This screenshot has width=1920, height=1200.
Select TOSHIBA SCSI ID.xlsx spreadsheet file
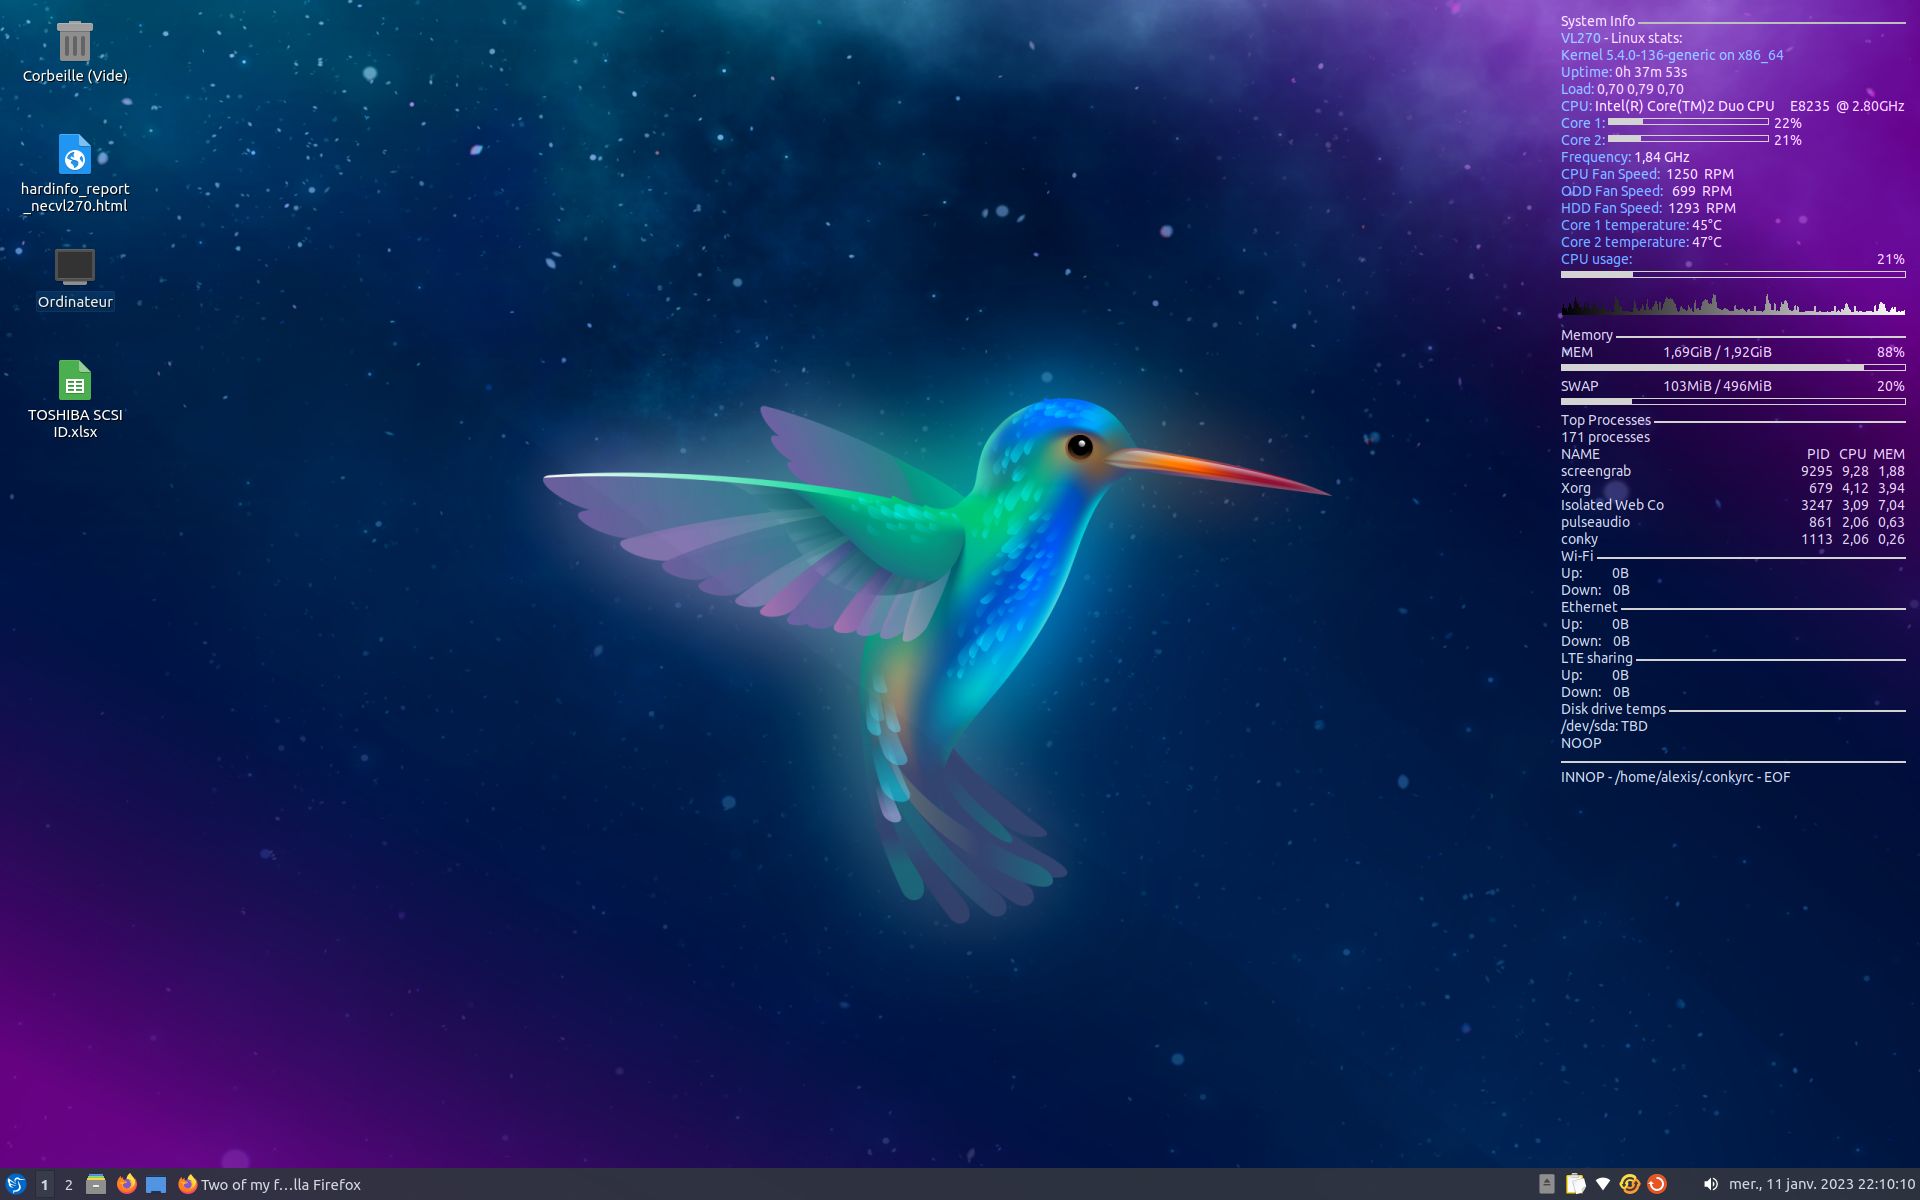tap(75, 381)
